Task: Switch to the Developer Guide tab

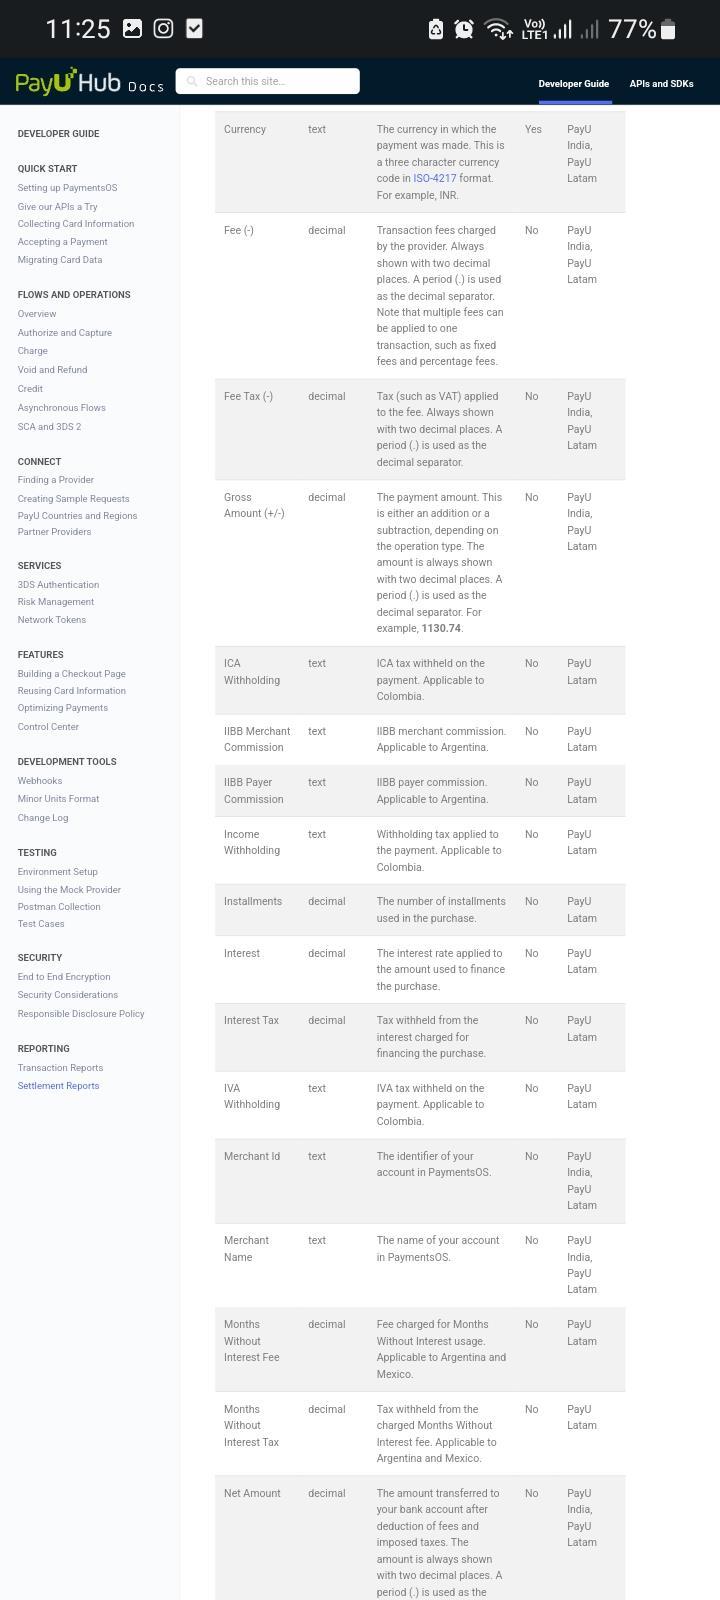Action: click(x=573, y=84)
